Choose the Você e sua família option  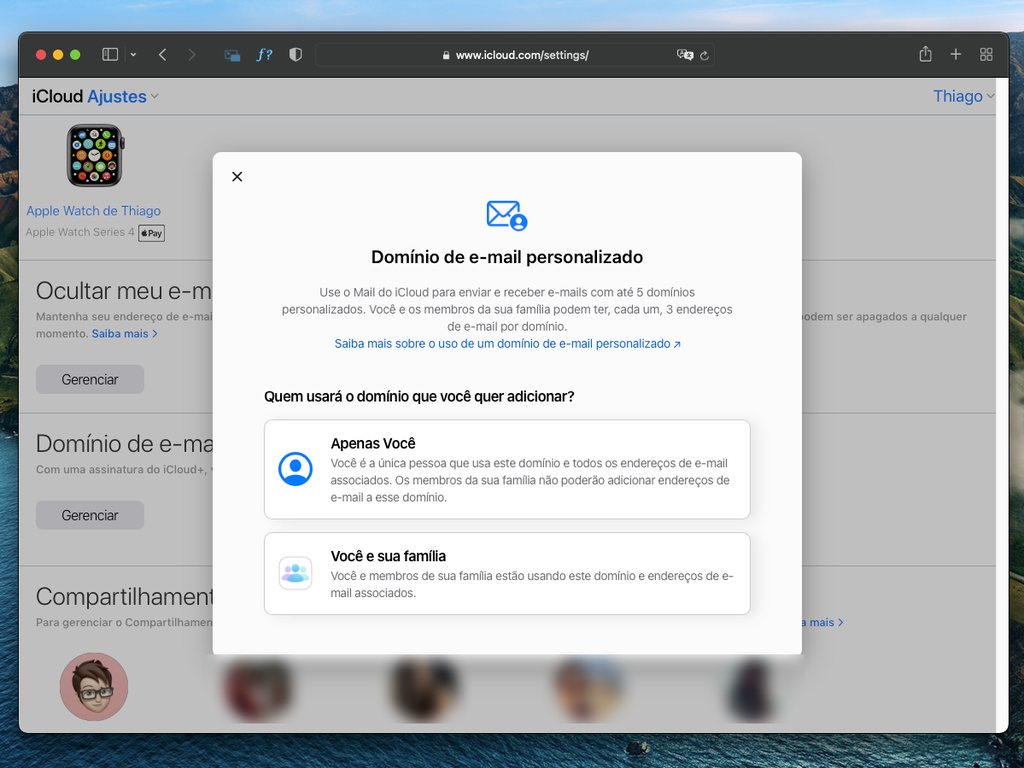point(507,573)
